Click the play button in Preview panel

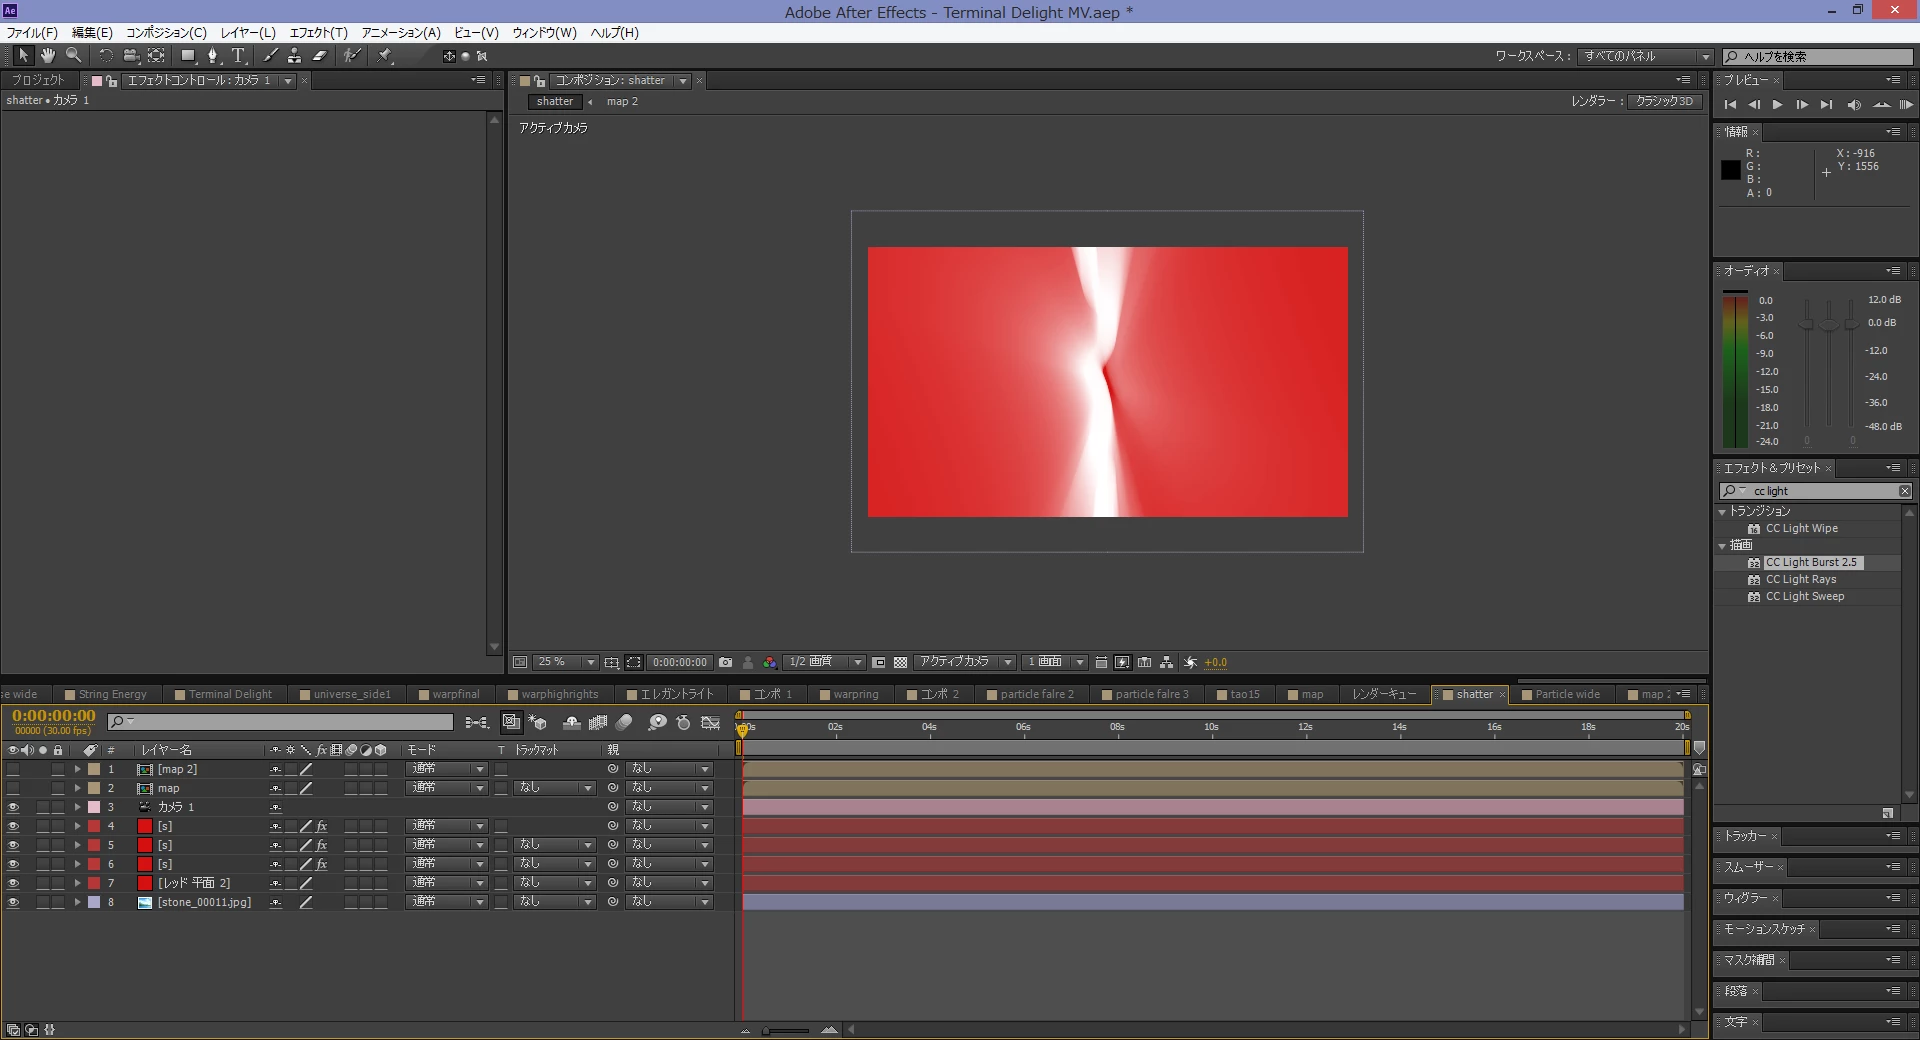(1777, 105)
